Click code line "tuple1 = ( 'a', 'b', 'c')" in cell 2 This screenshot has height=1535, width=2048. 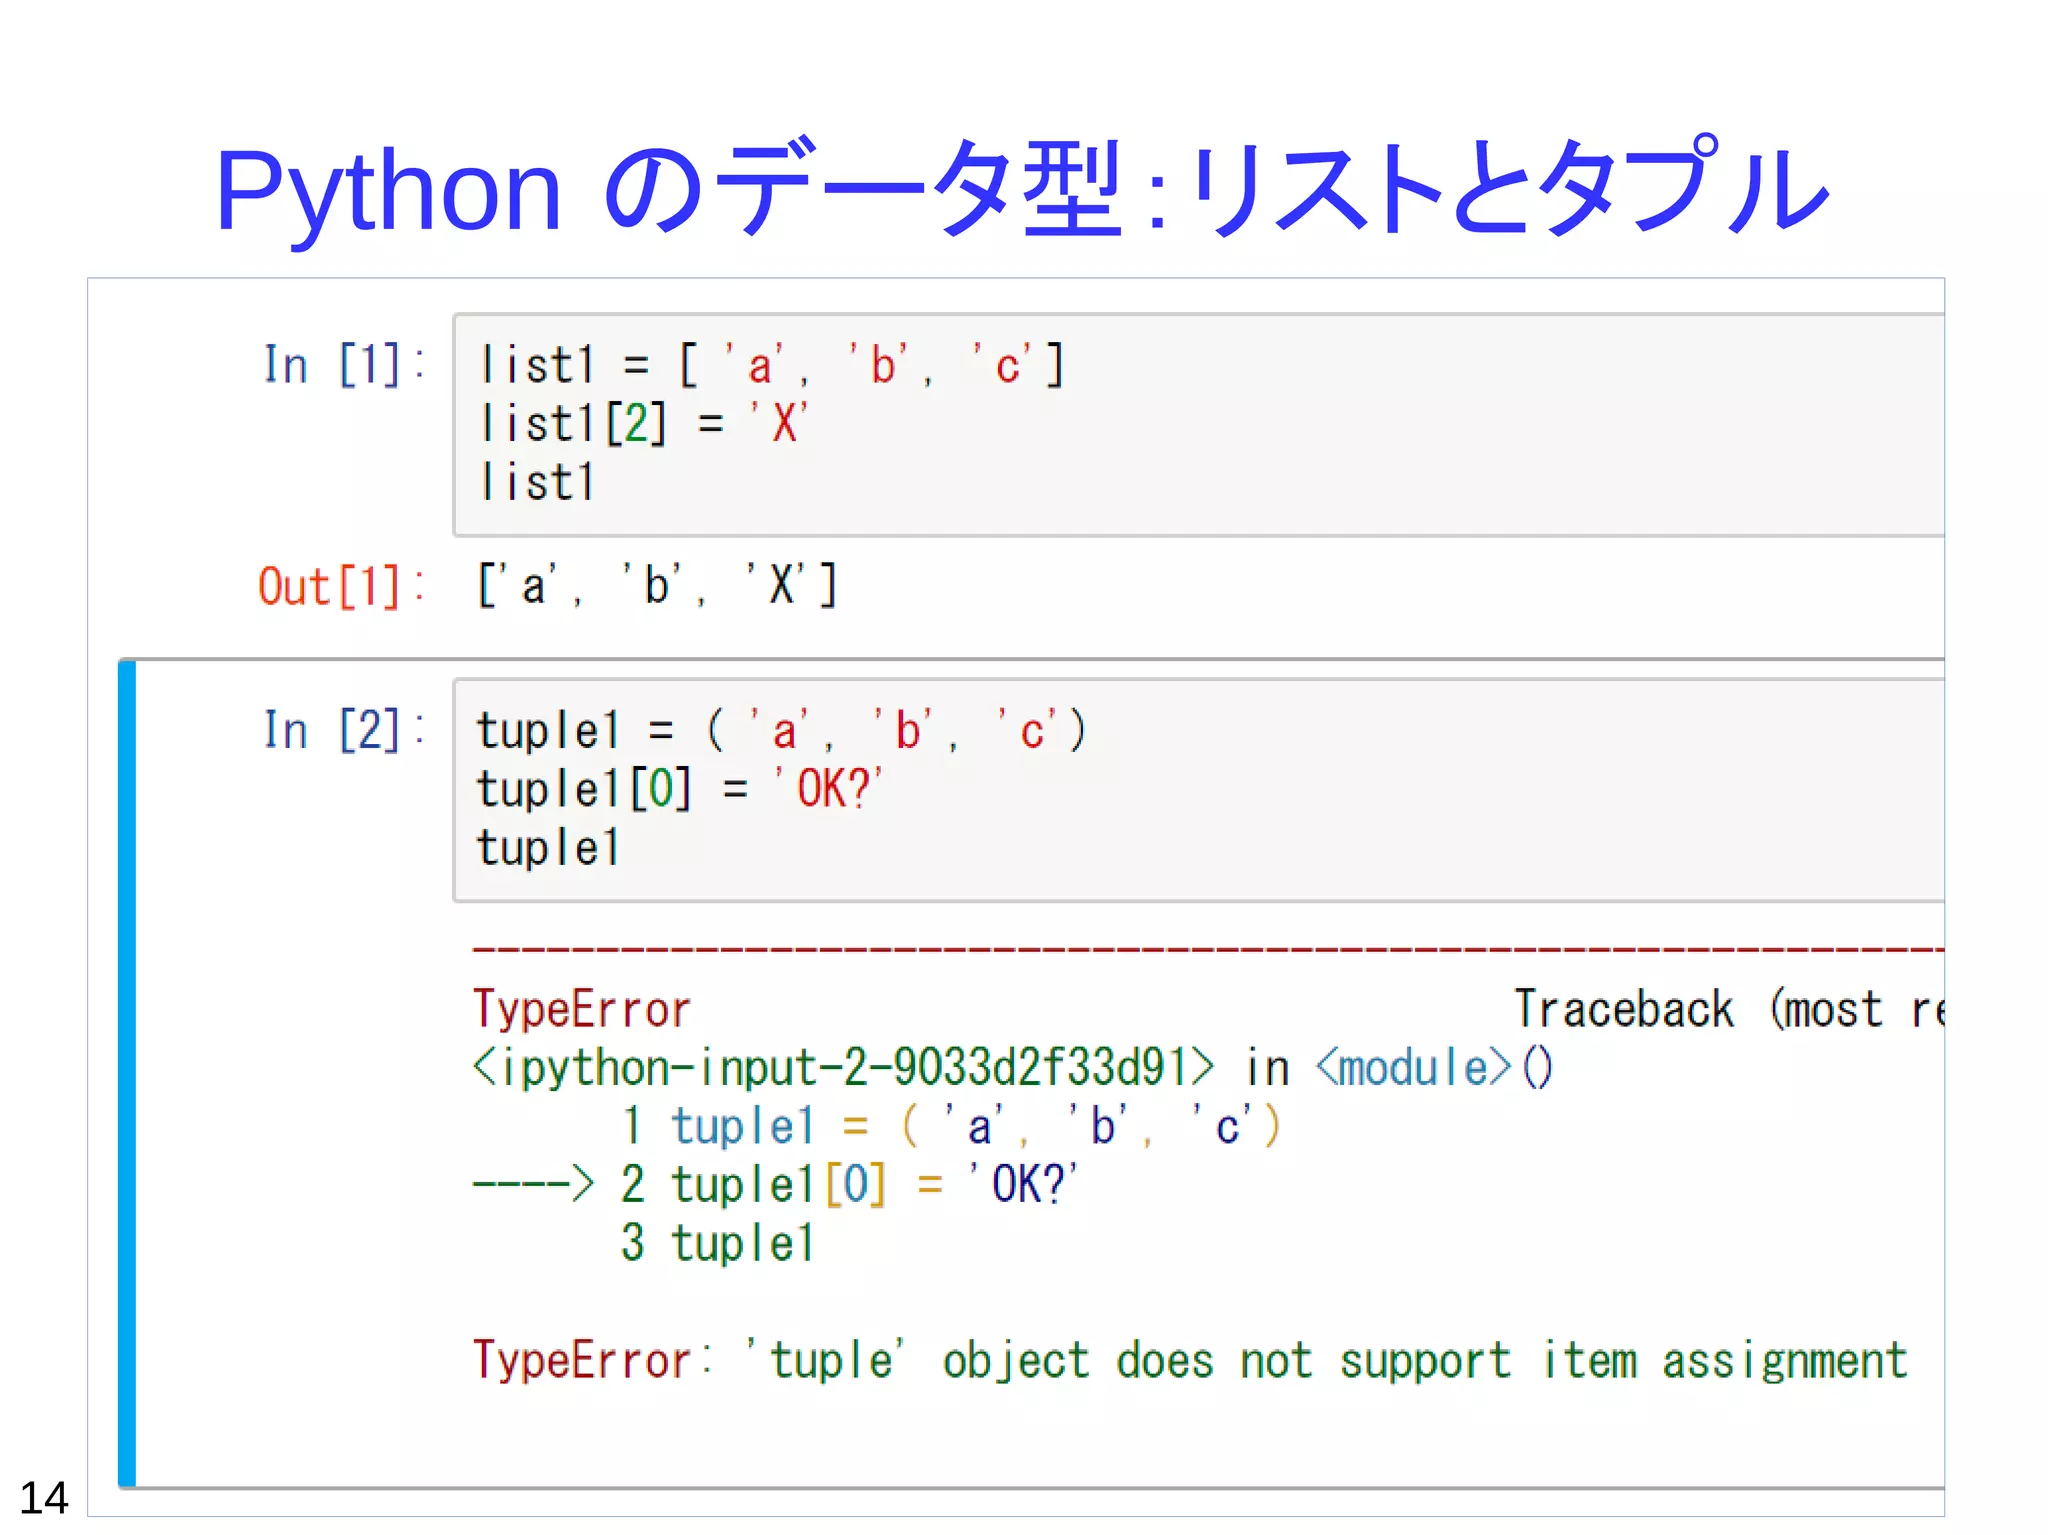781,730
